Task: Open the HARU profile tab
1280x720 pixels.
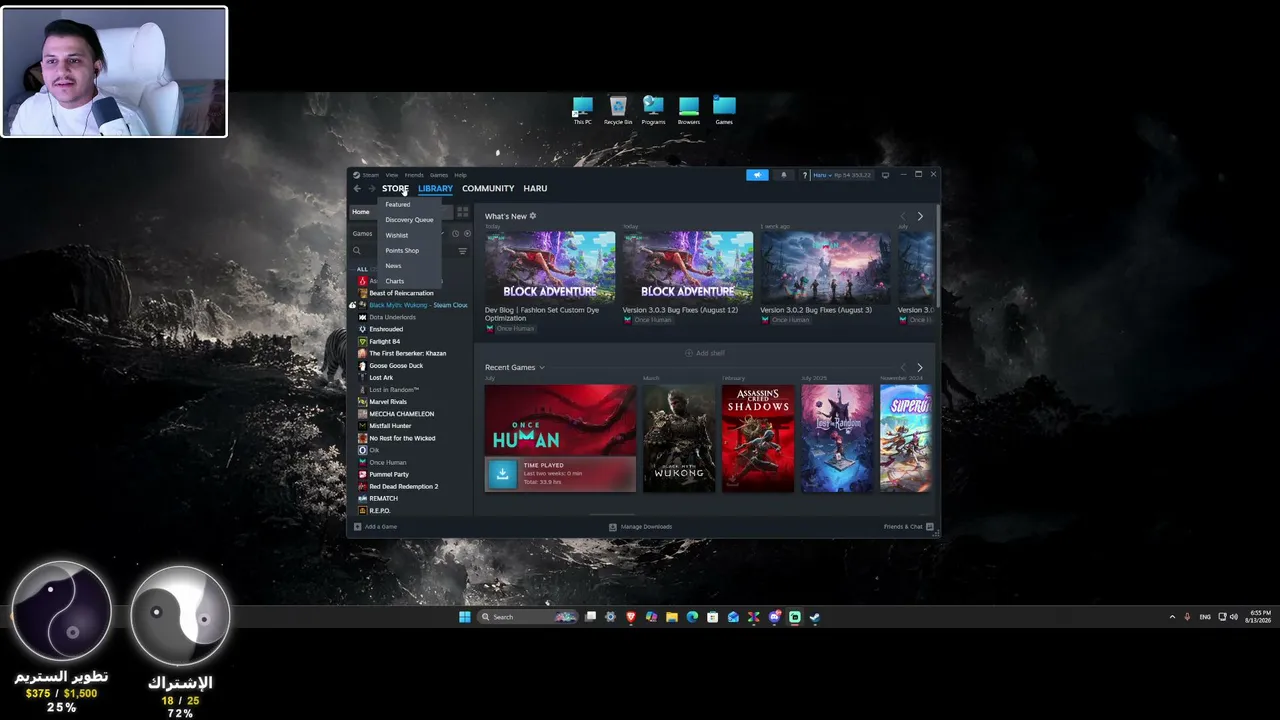Action: pyautogui.click(x=535, y=189)
